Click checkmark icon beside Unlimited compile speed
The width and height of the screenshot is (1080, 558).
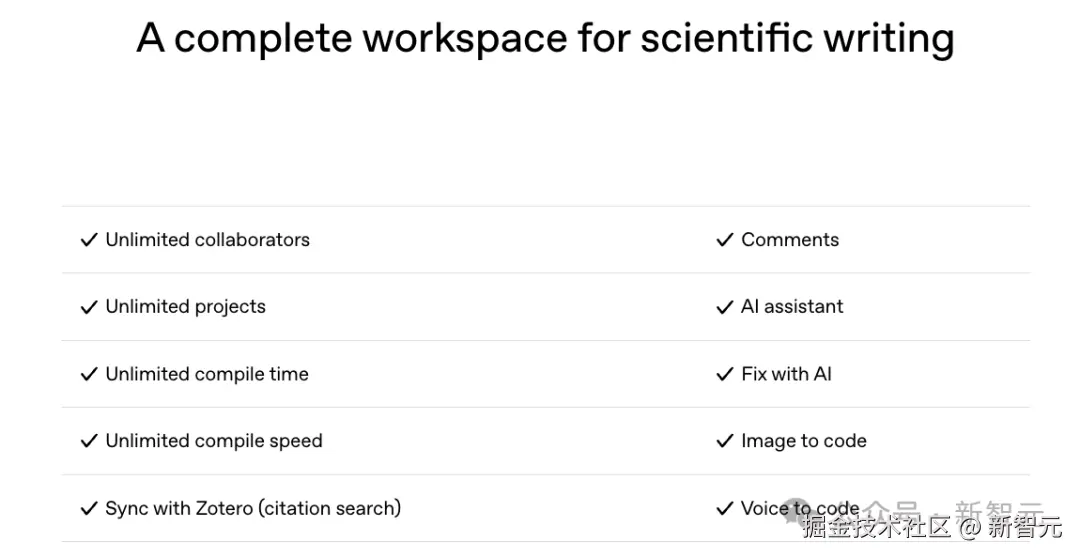(x=89, y=441)
